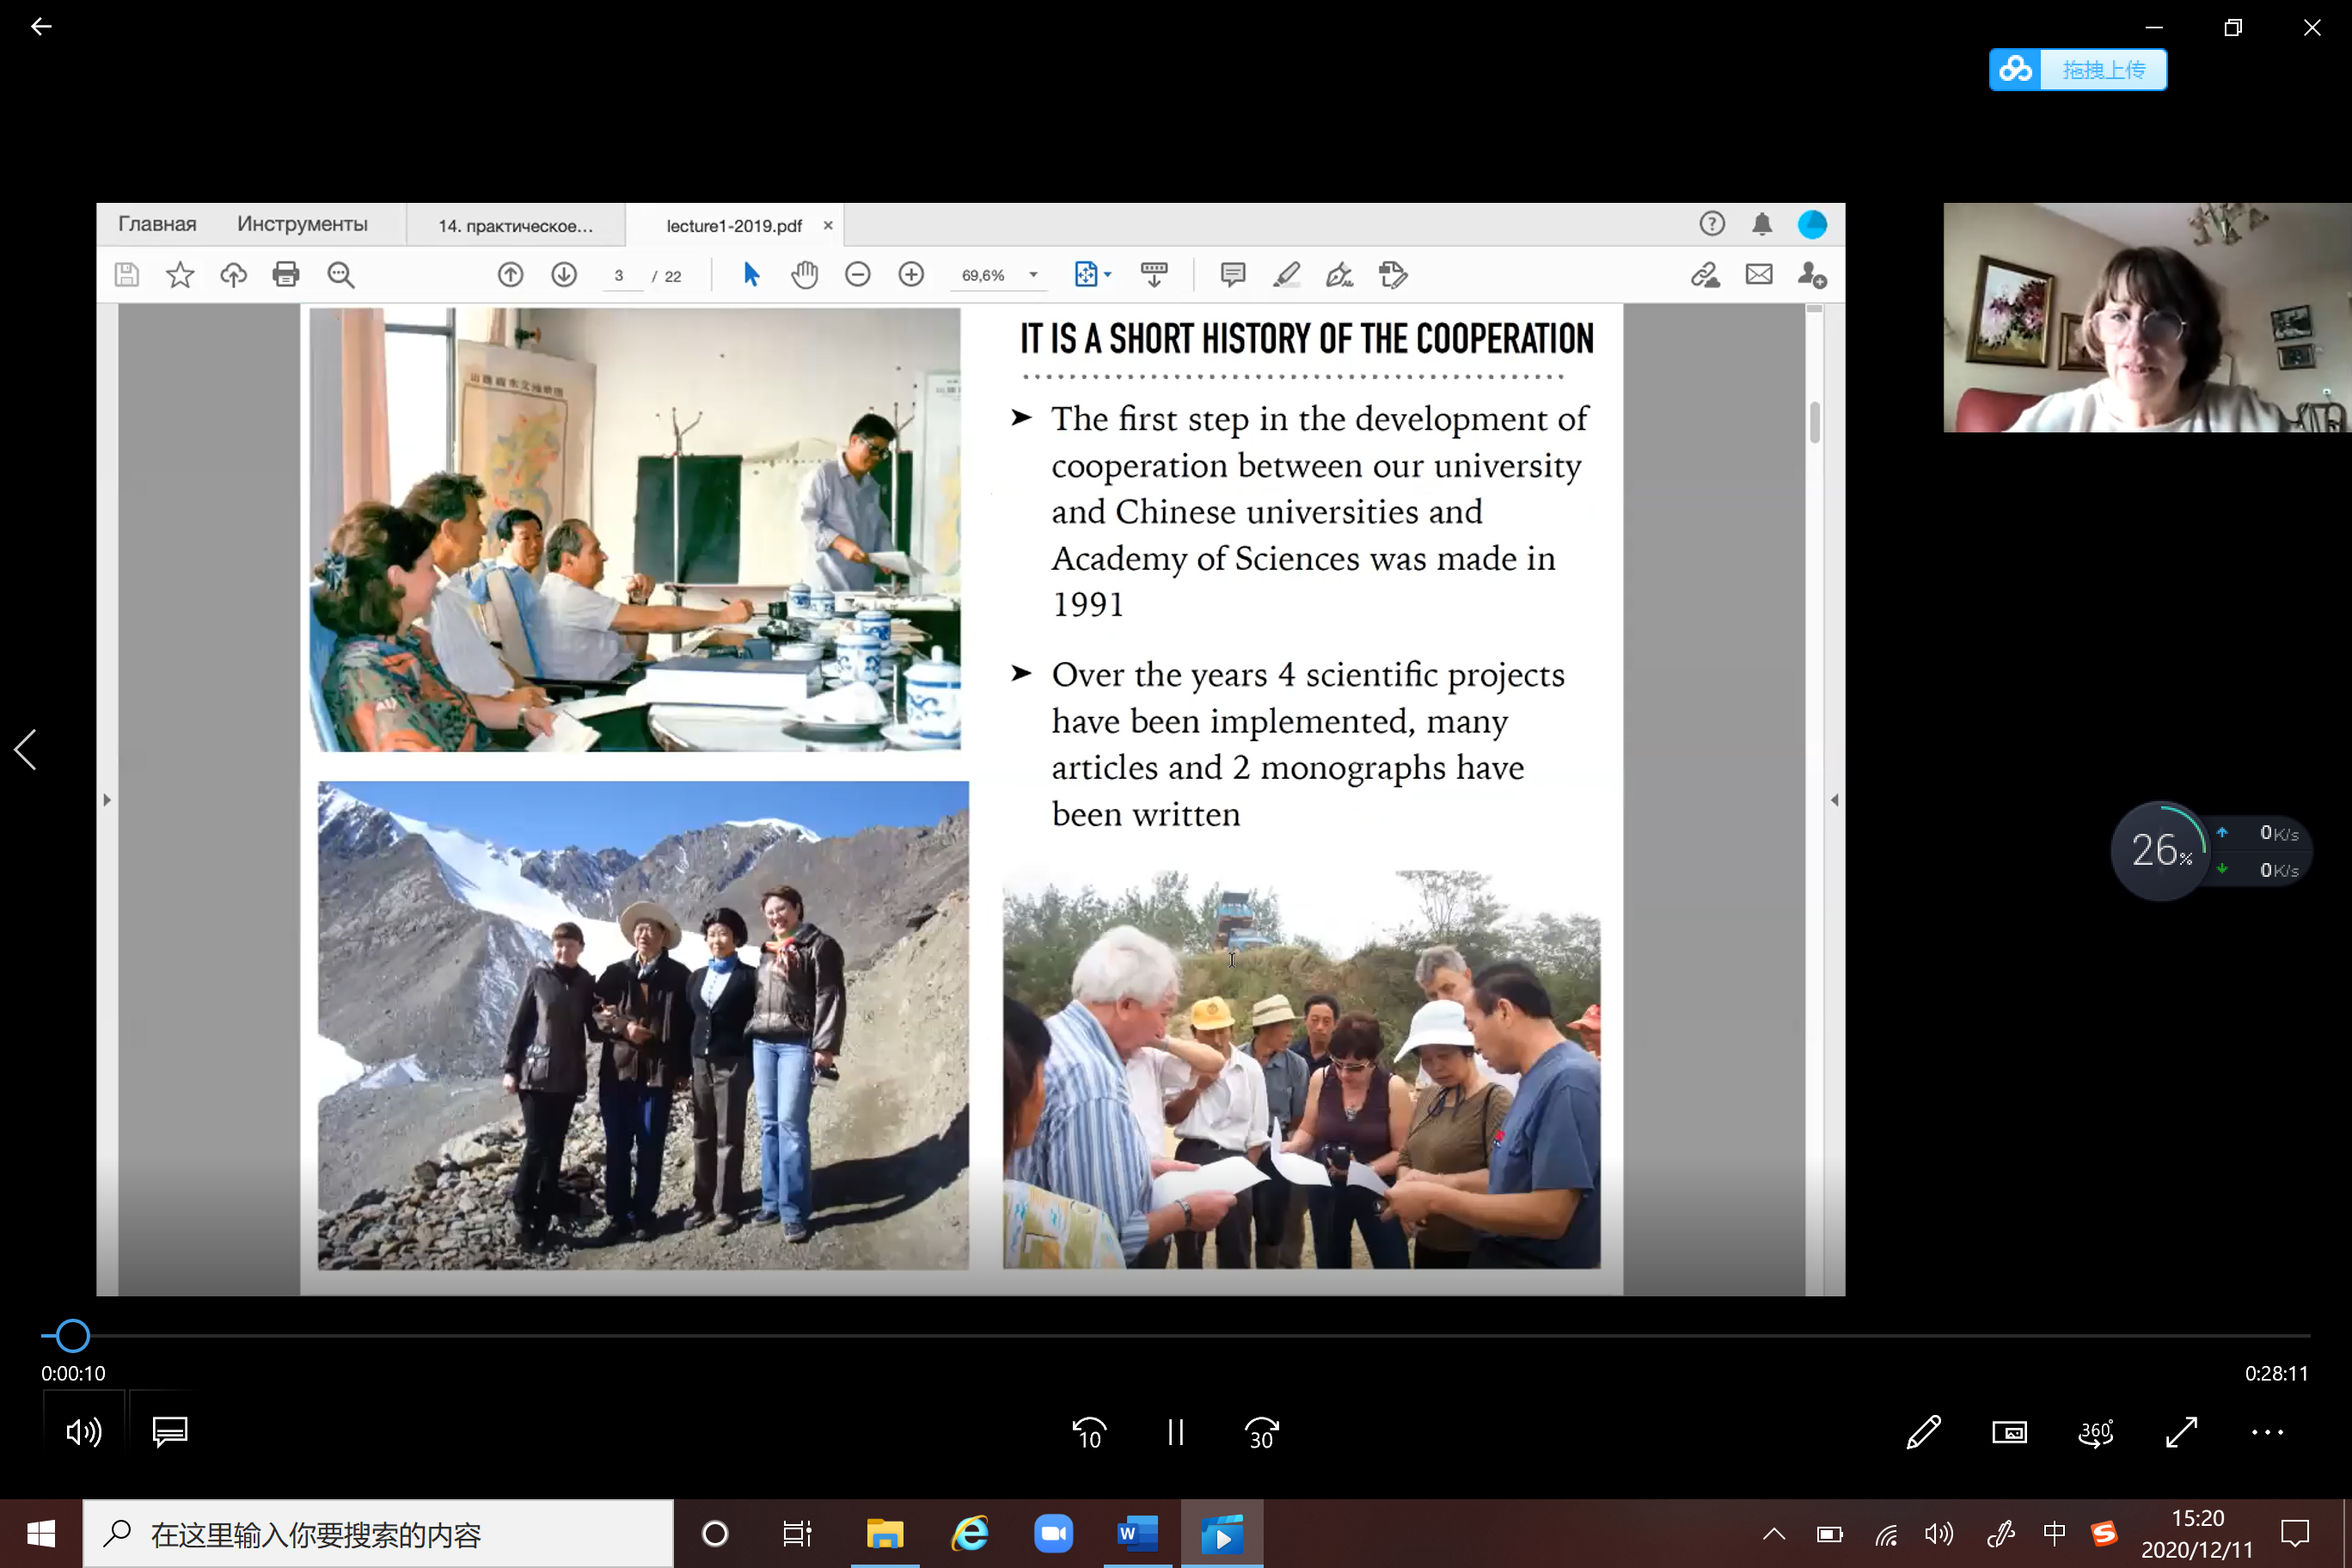Open Word from the taskbar

1137,1533
